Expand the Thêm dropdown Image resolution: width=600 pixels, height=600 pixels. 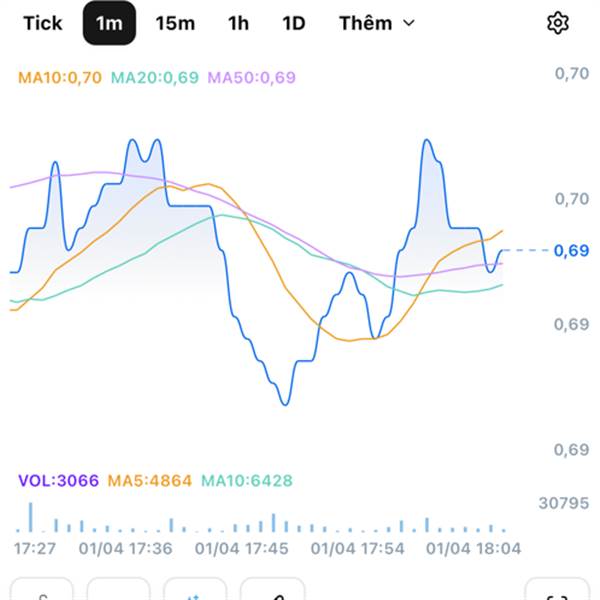(376, 24)
